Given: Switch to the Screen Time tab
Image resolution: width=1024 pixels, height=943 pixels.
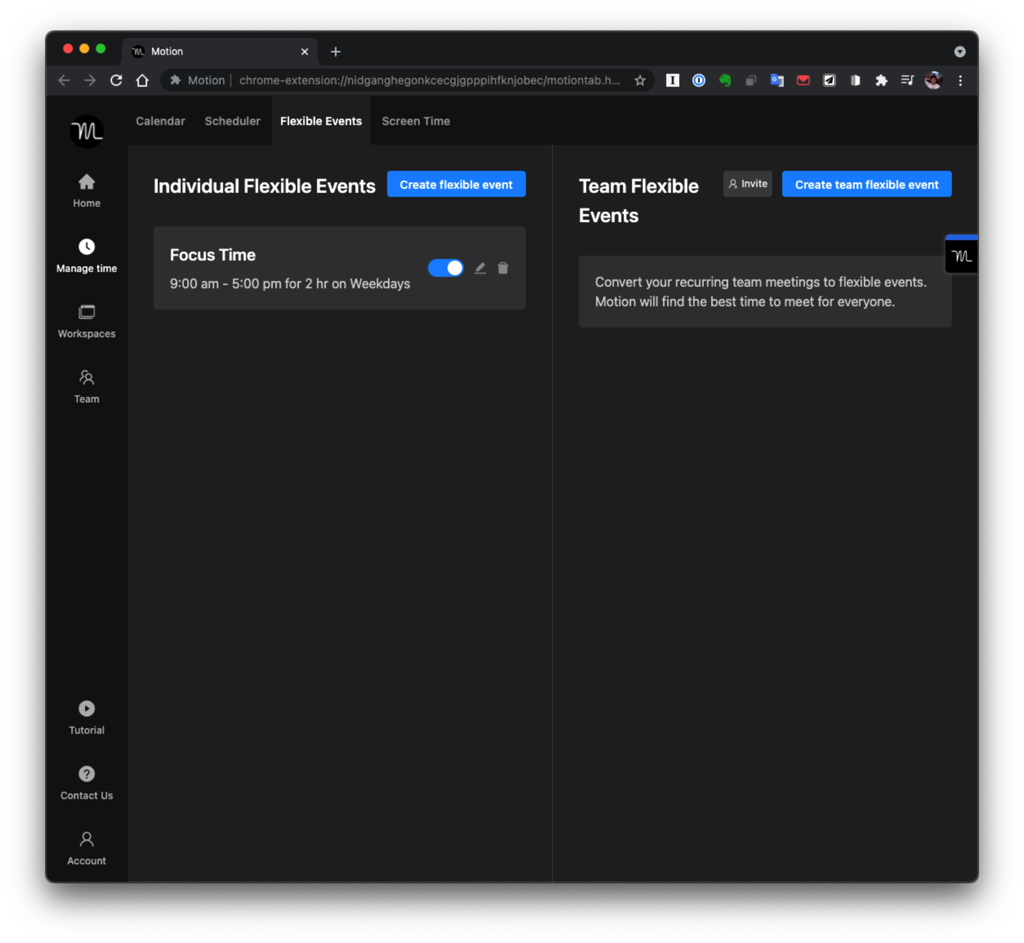Looking at the screenshot, I should 416,121.
